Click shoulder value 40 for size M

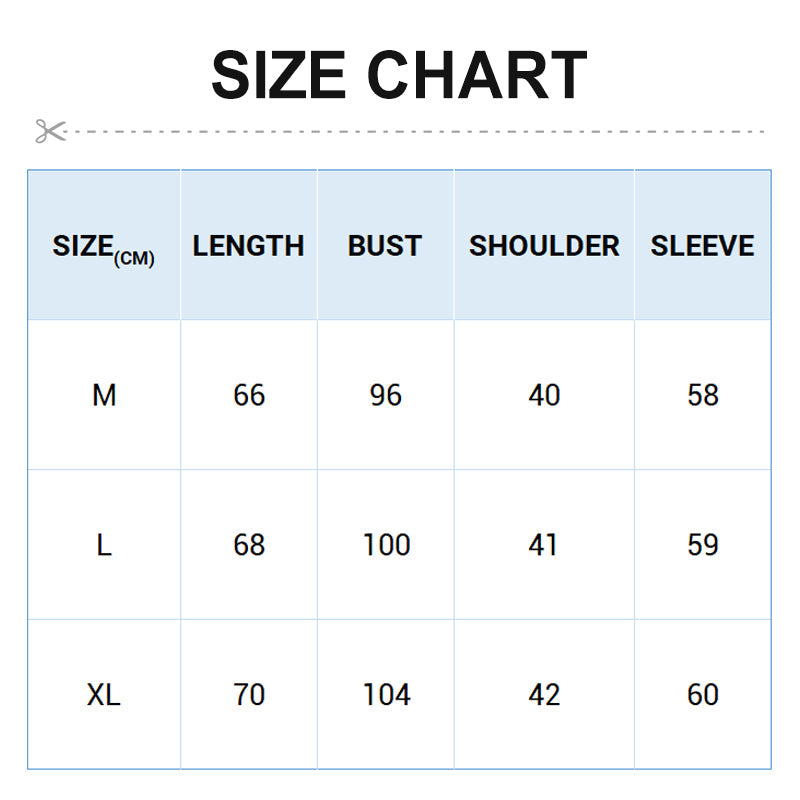544,396
